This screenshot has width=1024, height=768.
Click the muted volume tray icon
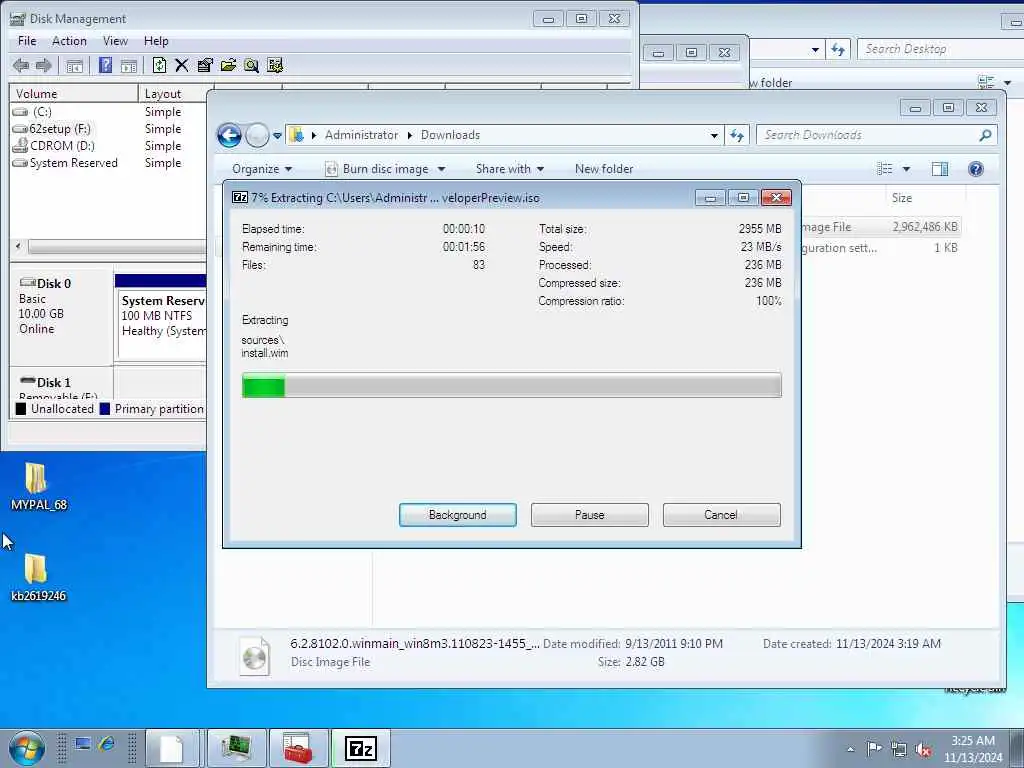923,749
